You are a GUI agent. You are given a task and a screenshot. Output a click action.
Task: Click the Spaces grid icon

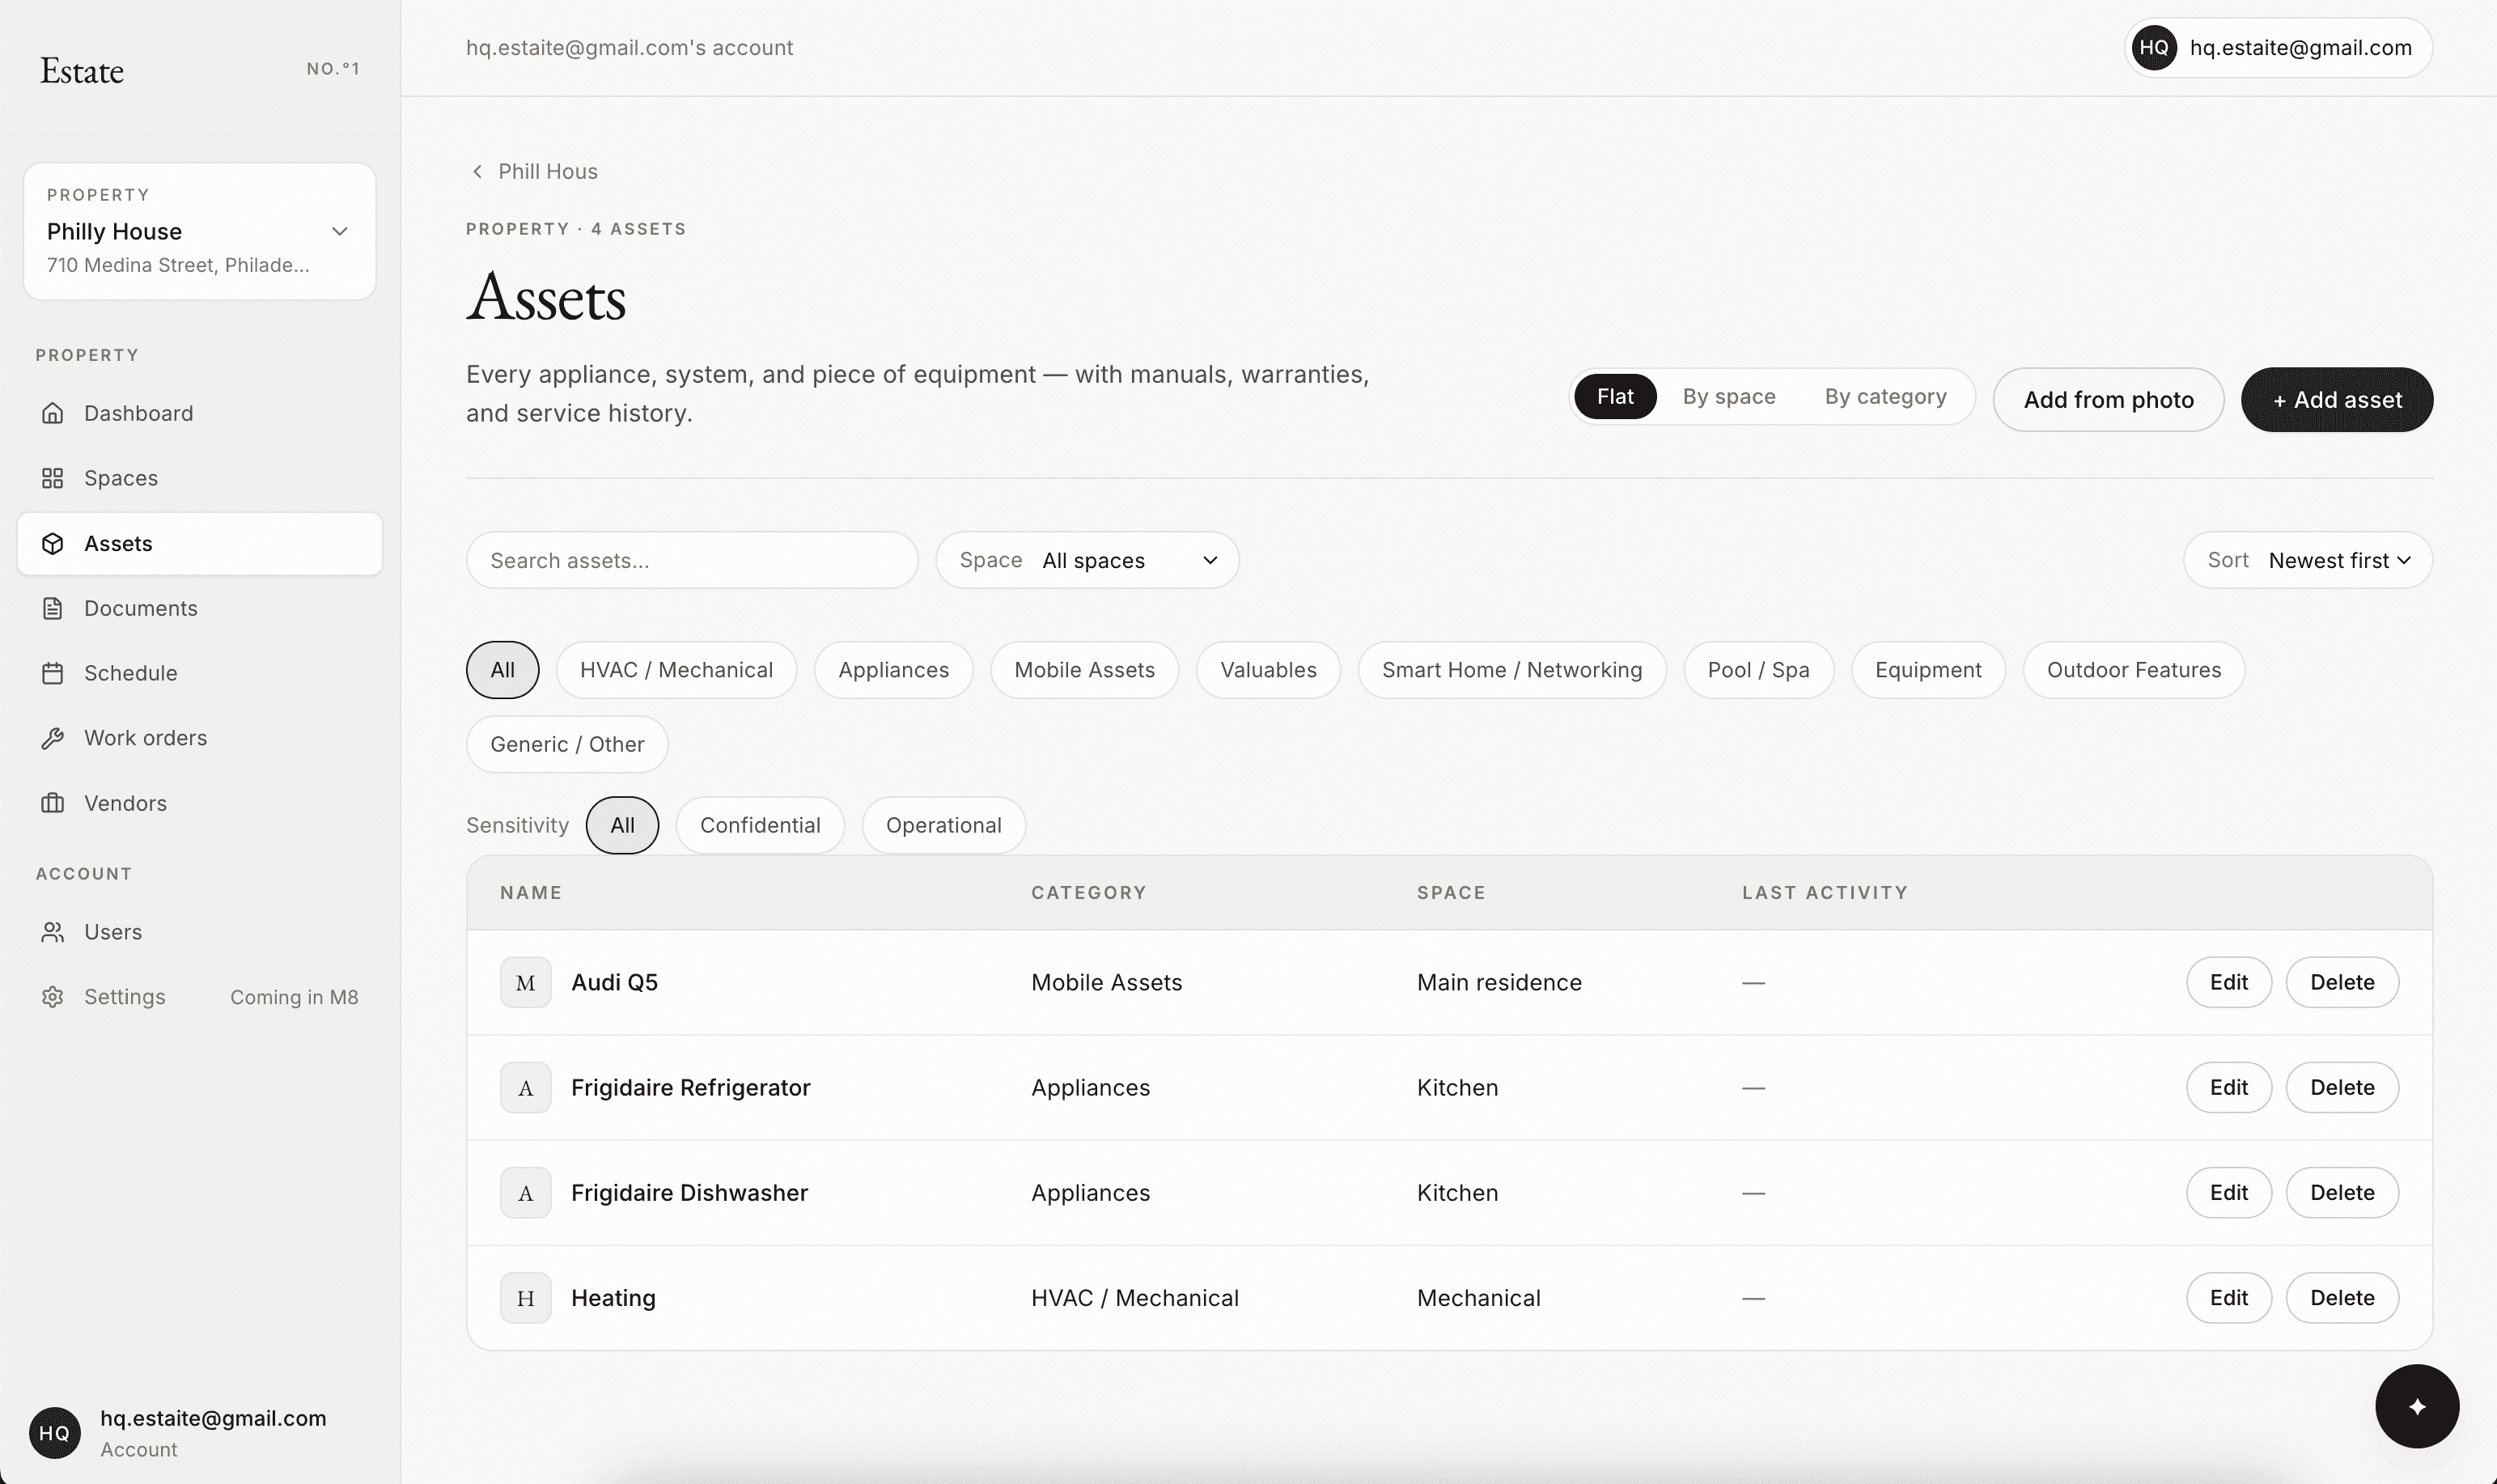[53, 478]
